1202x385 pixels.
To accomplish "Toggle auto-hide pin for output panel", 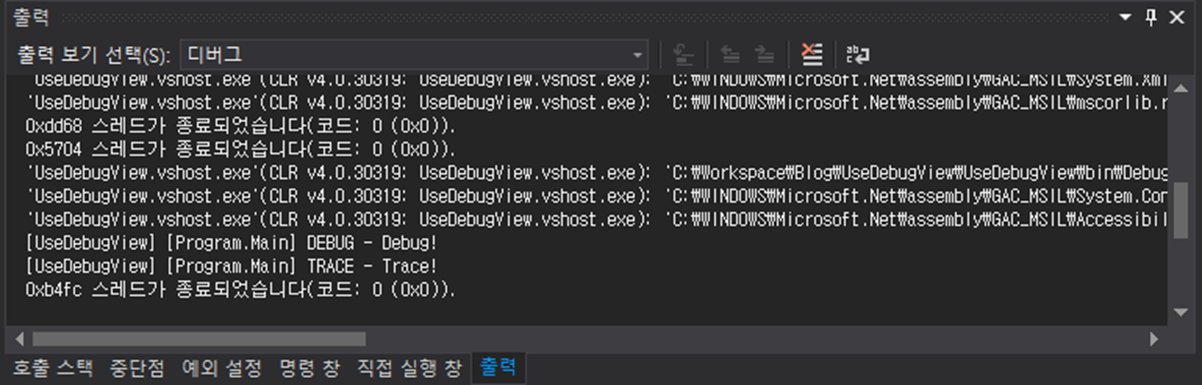I will click(1151, 17).
